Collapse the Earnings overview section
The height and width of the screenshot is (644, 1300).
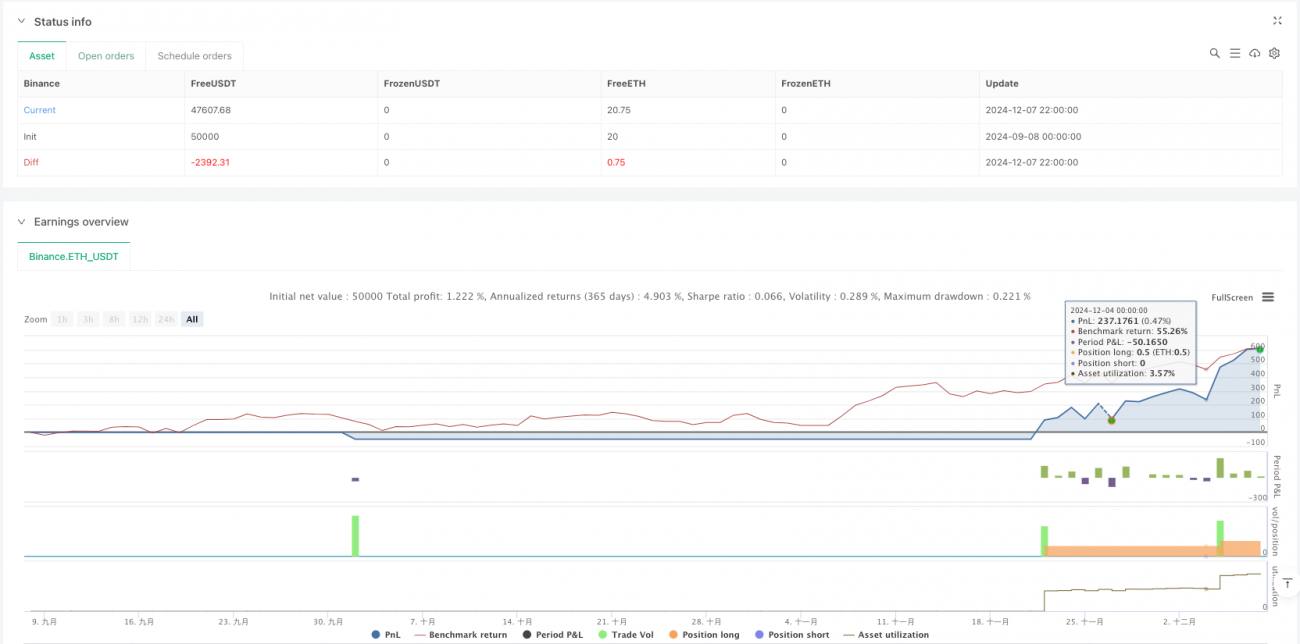pyautogui.click(x=23, y=222)
